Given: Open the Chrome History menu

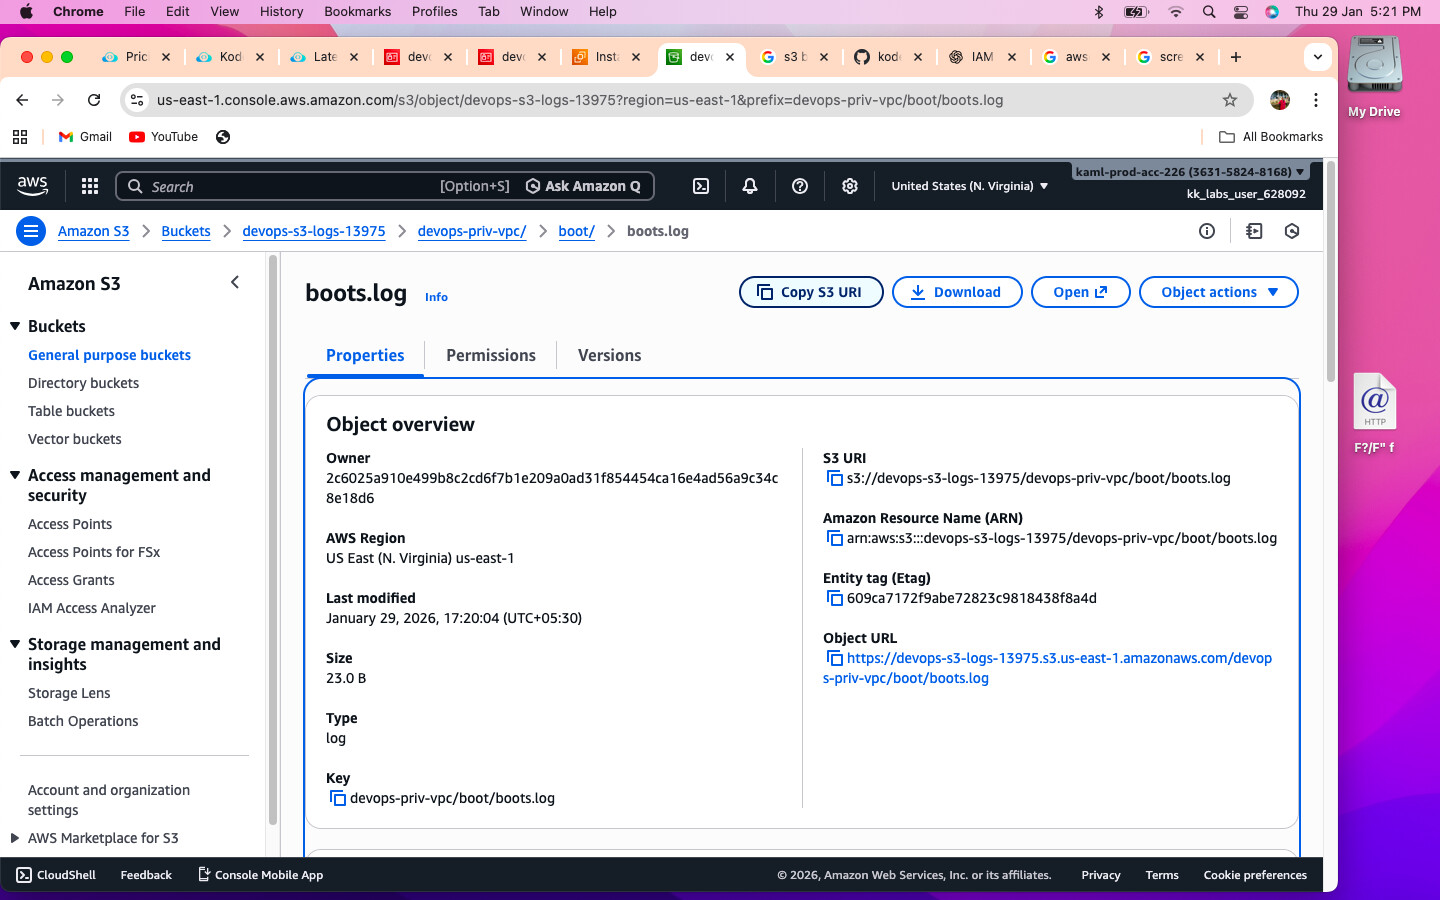Looking at the screenshot, I should coord(281,12).
